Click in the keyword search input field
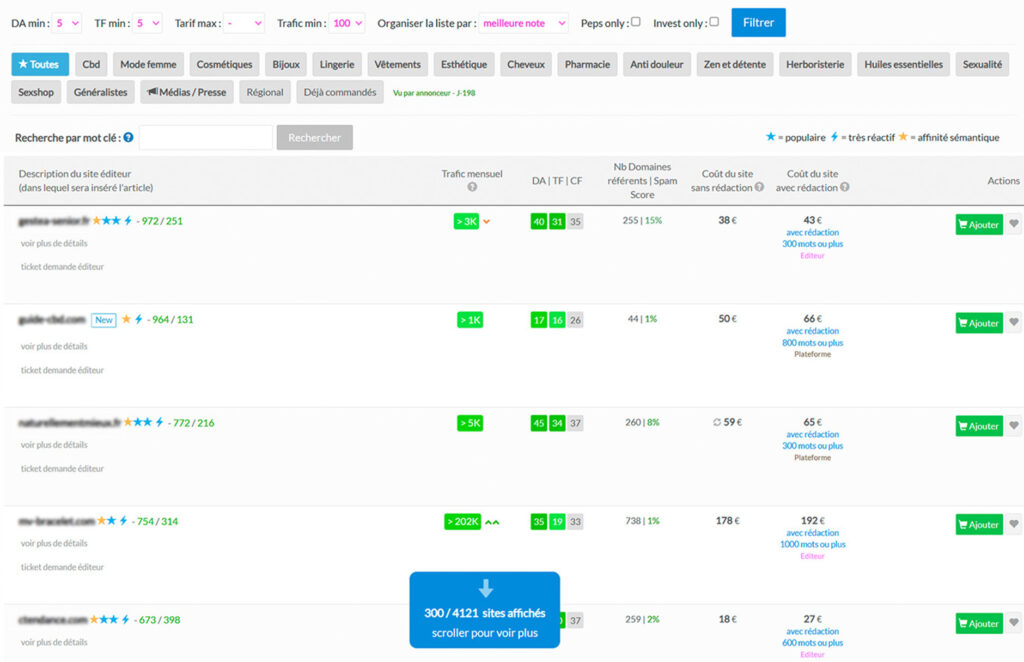The width and height of the screenshot is (1024, 662). click(x=206, y=138)
